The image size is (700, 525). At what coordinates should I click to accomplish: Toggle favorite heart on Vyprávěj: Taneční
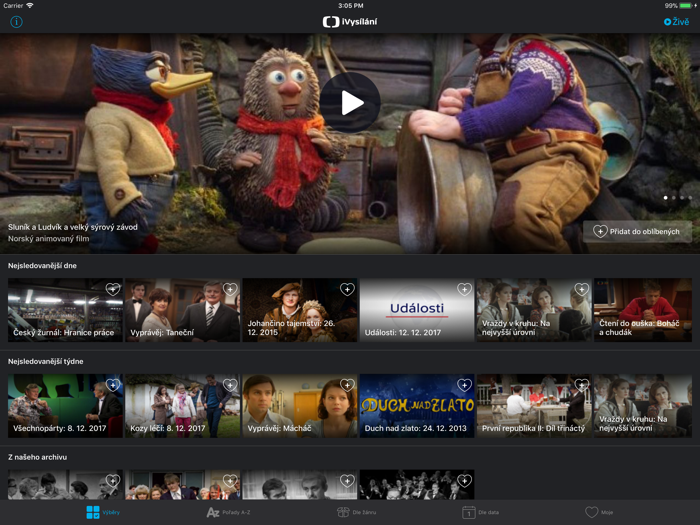[230, 289]
